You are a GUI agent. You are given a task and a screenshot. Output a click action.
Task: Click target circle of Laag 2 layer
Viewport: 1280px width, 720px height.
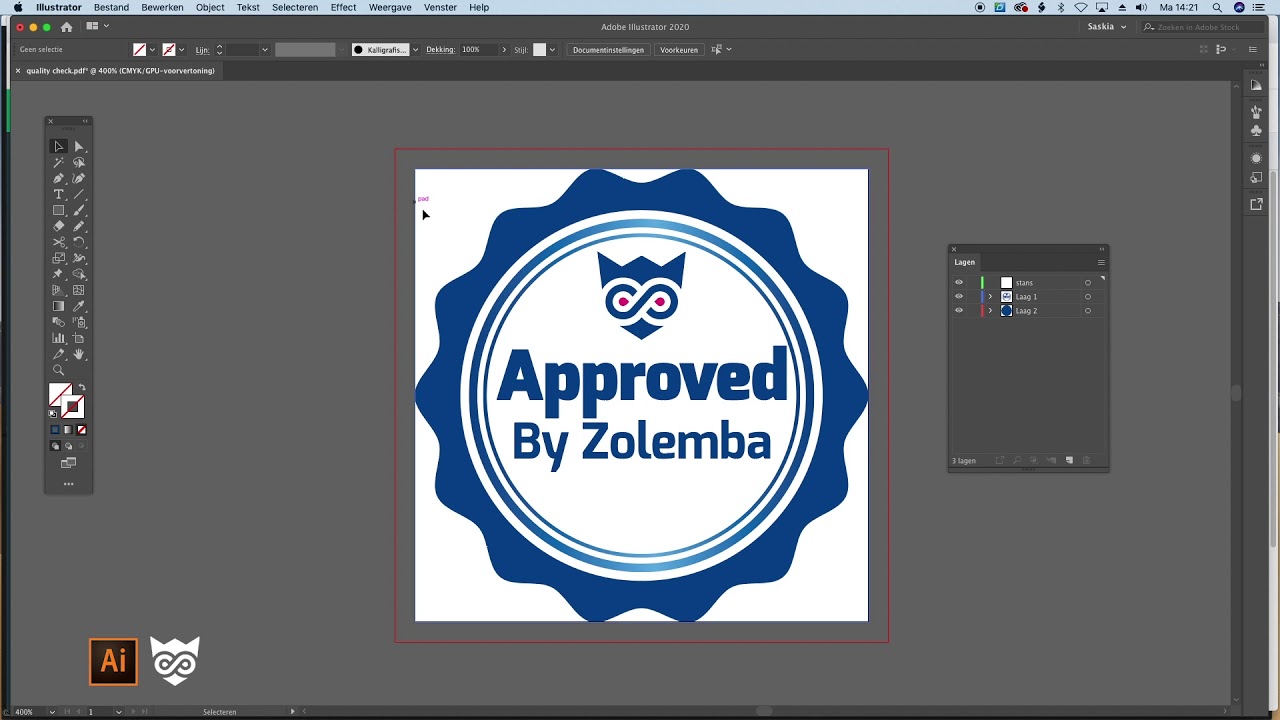click(1088, 311)
